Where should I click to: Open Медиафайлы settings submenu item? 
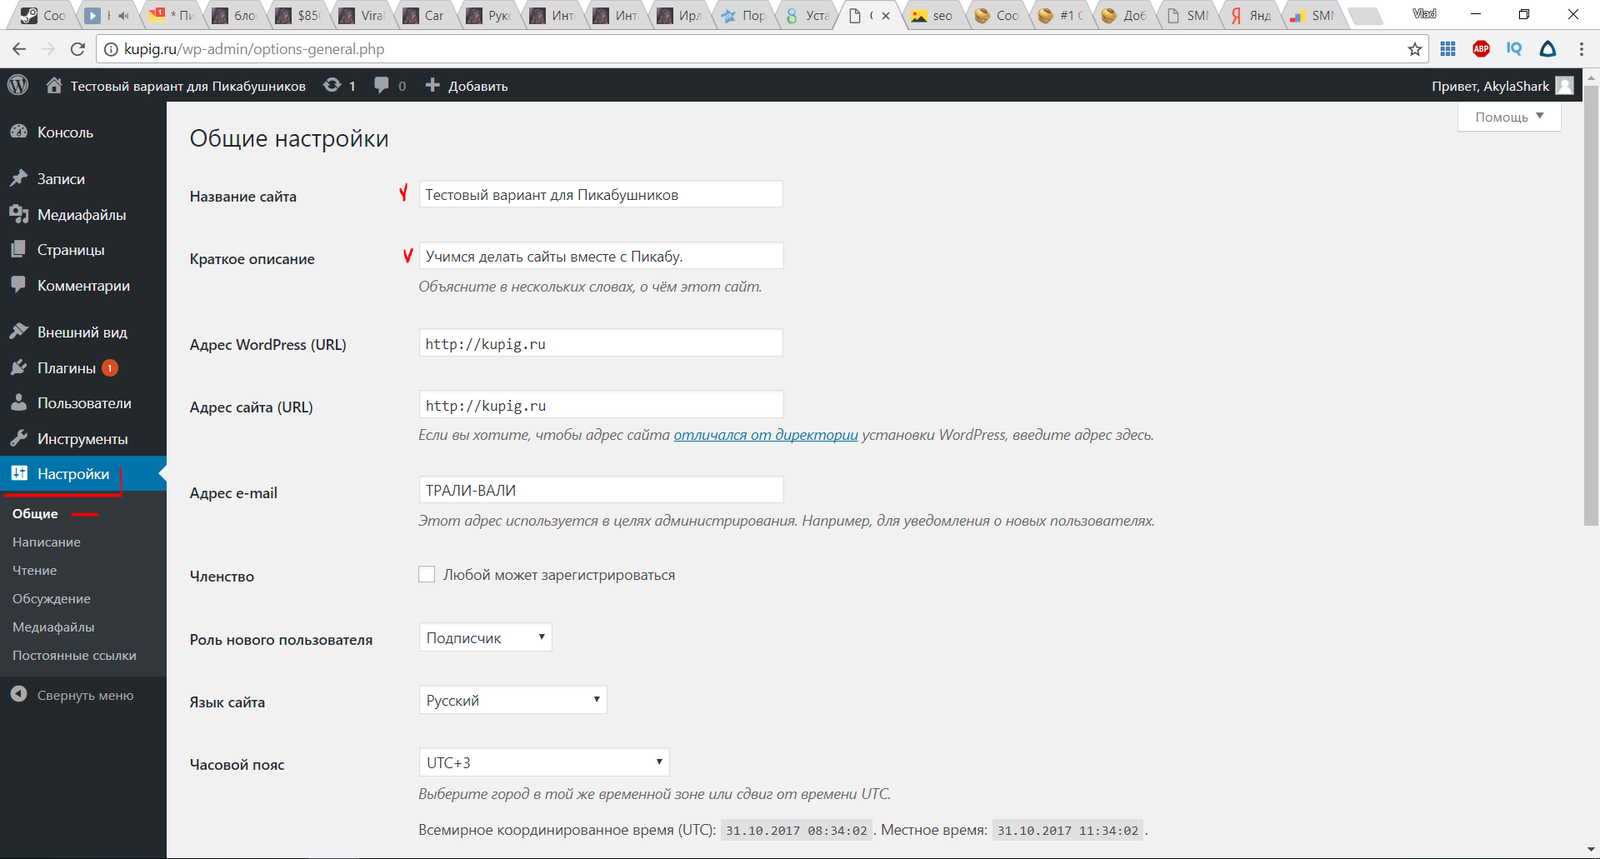pos(53,627)
